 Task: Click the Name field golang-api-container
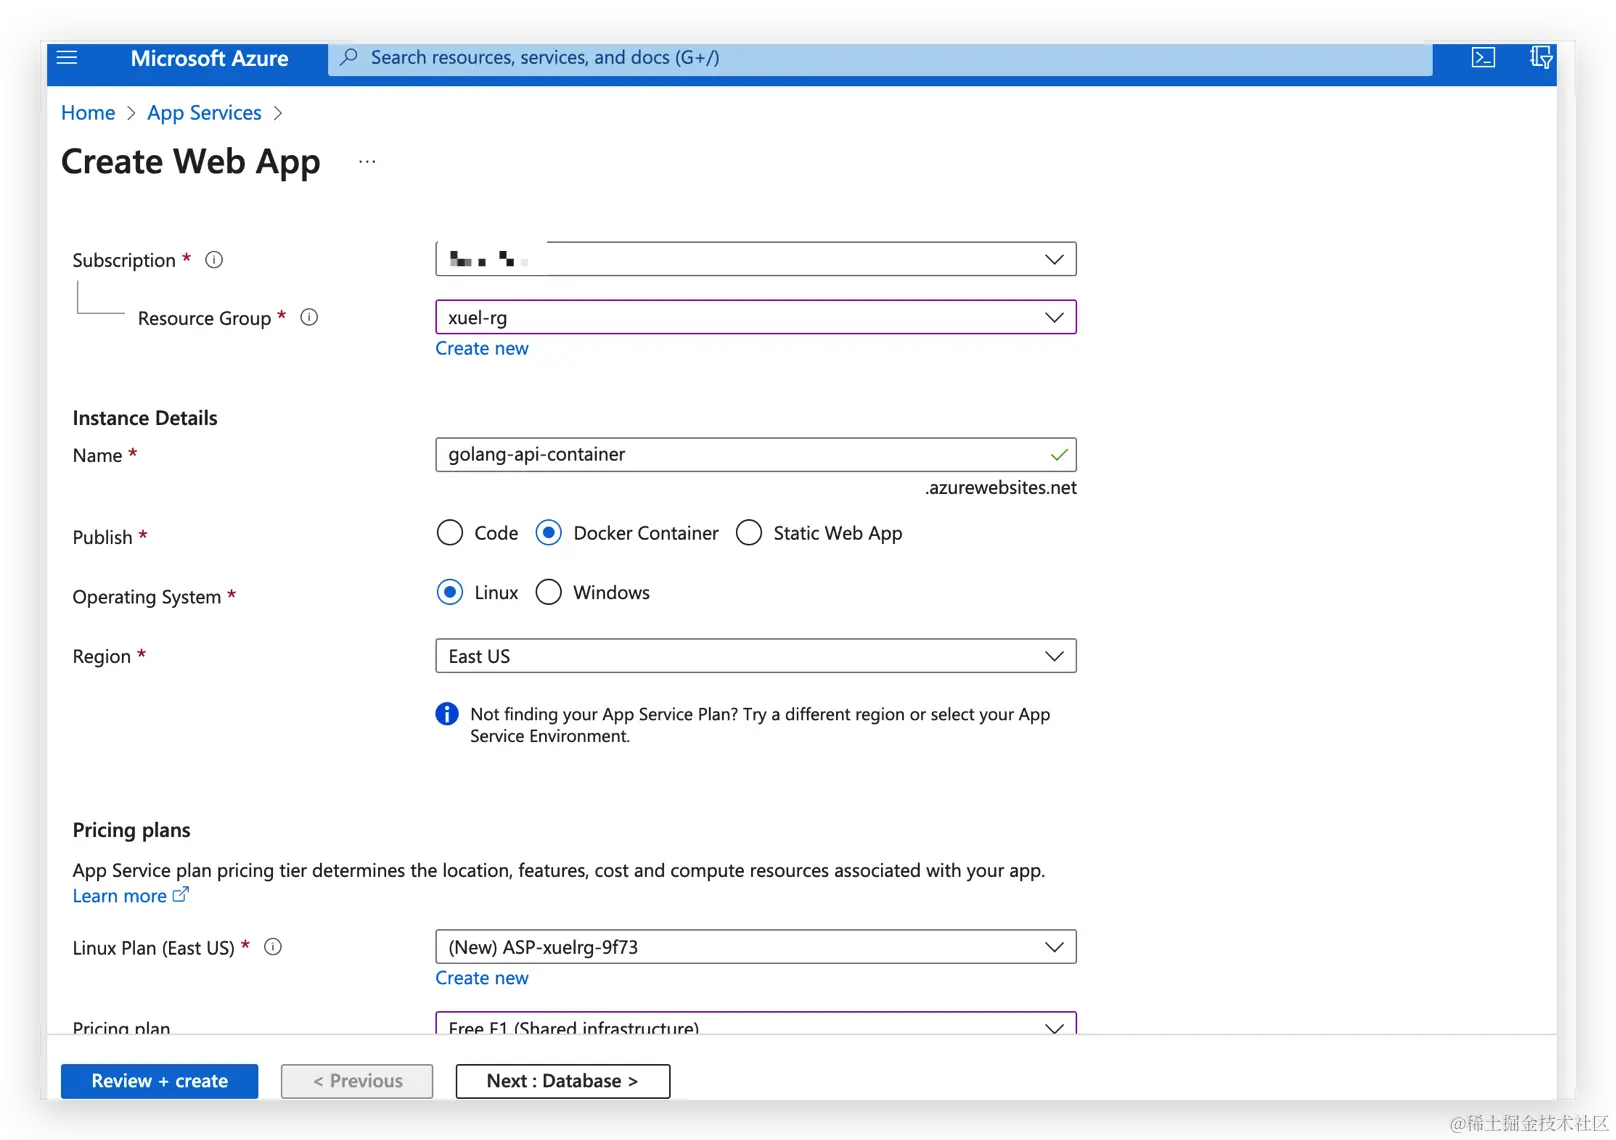756,455
